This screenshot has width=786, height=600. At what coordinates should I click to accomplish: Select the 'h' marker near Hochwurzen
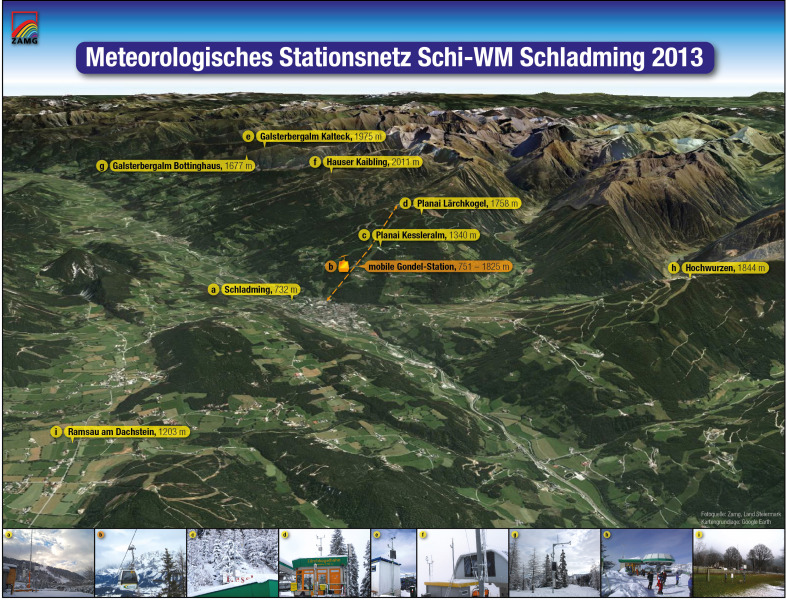[x=674, y=268]
